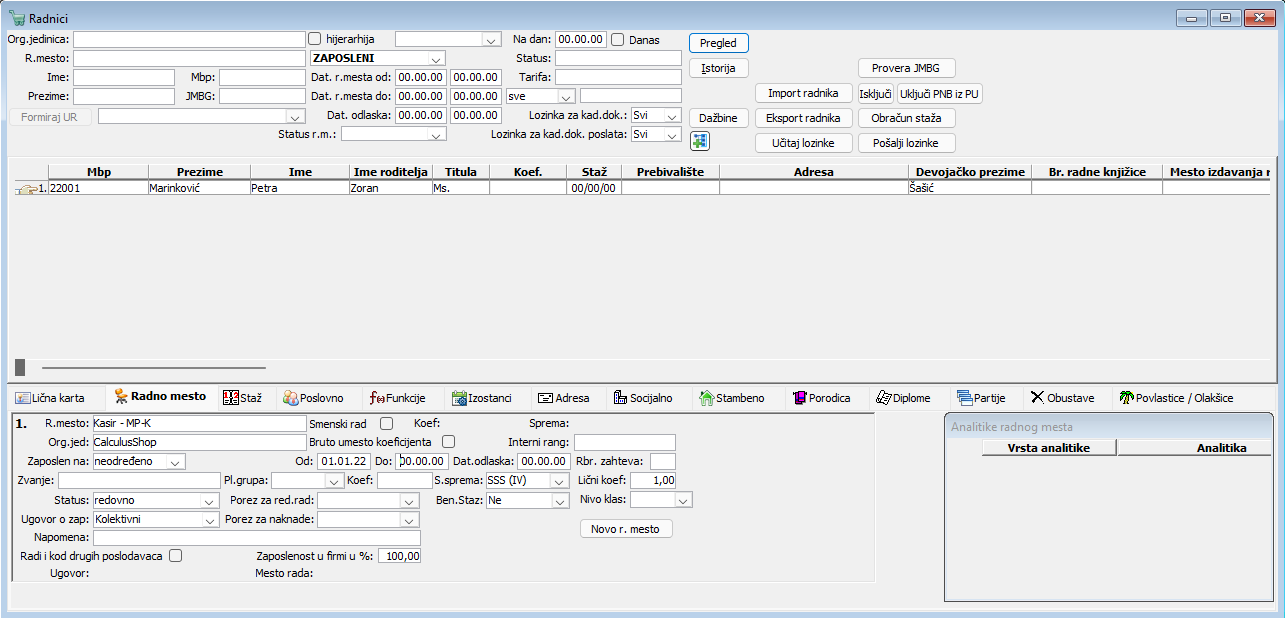Click the Diplome tab scroll icon
Viewport: 1285px width, 618px height.
tap(883, 398)
